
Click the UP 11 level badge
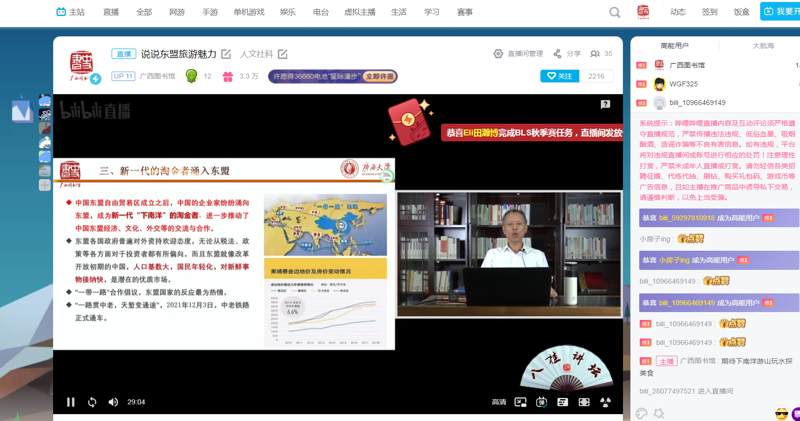pyautogui.click(x=123, y=76)
